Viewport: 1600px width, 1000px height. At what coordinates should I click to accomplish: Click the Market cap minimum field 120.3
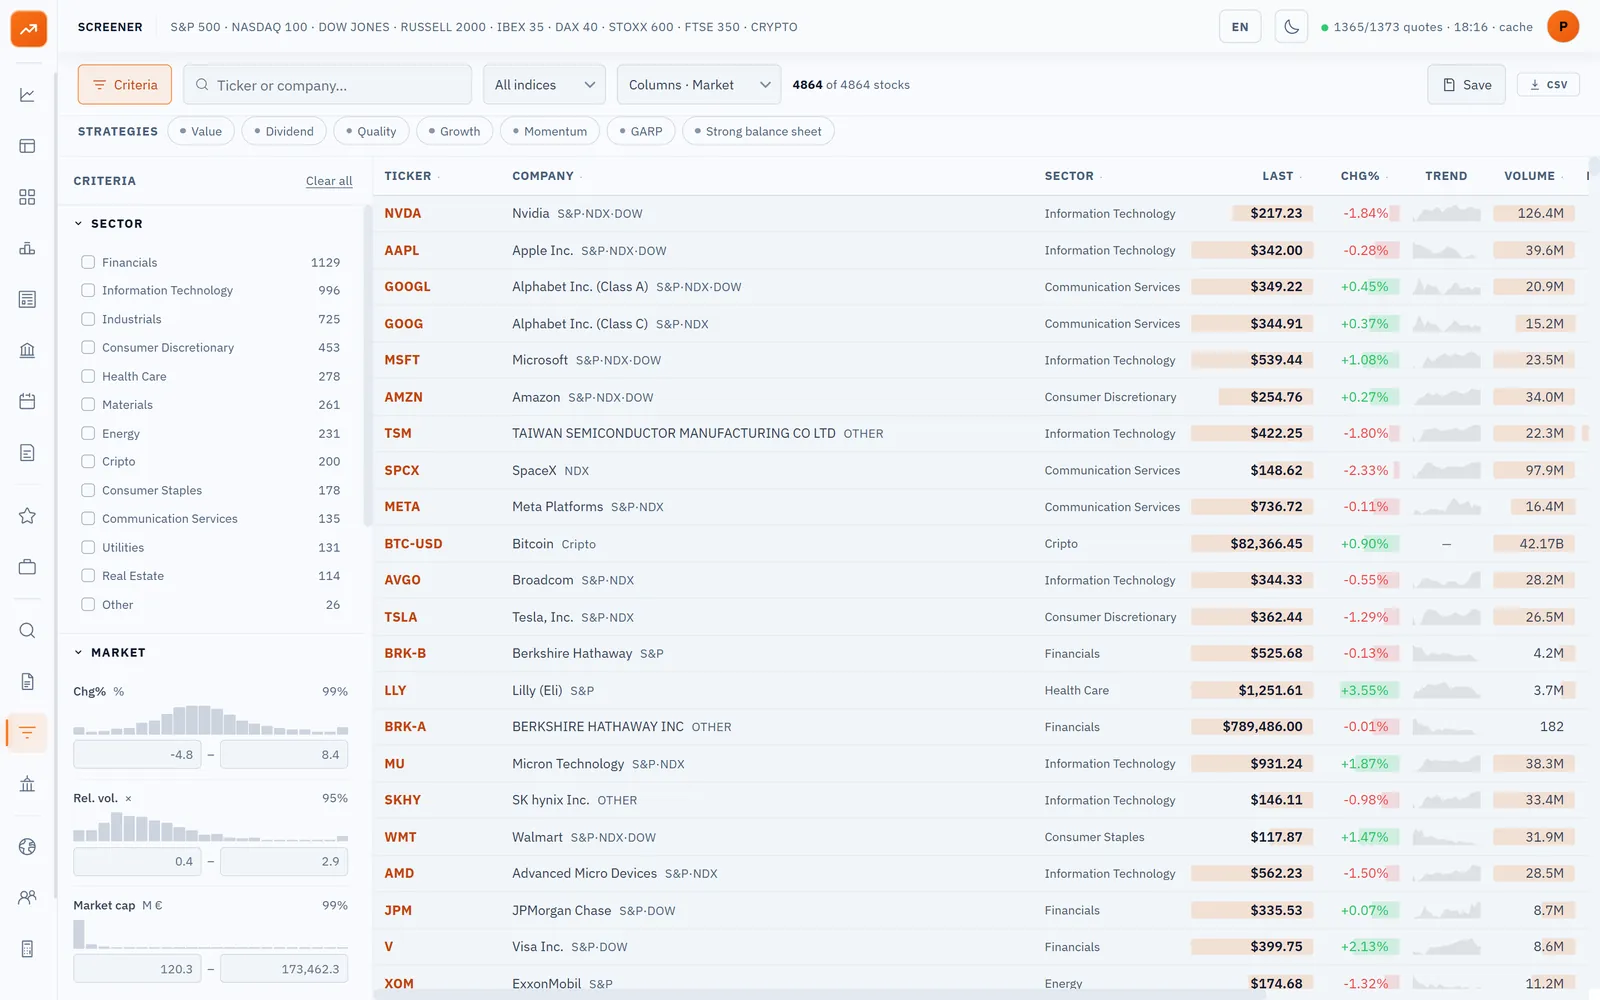click(137, 969)
